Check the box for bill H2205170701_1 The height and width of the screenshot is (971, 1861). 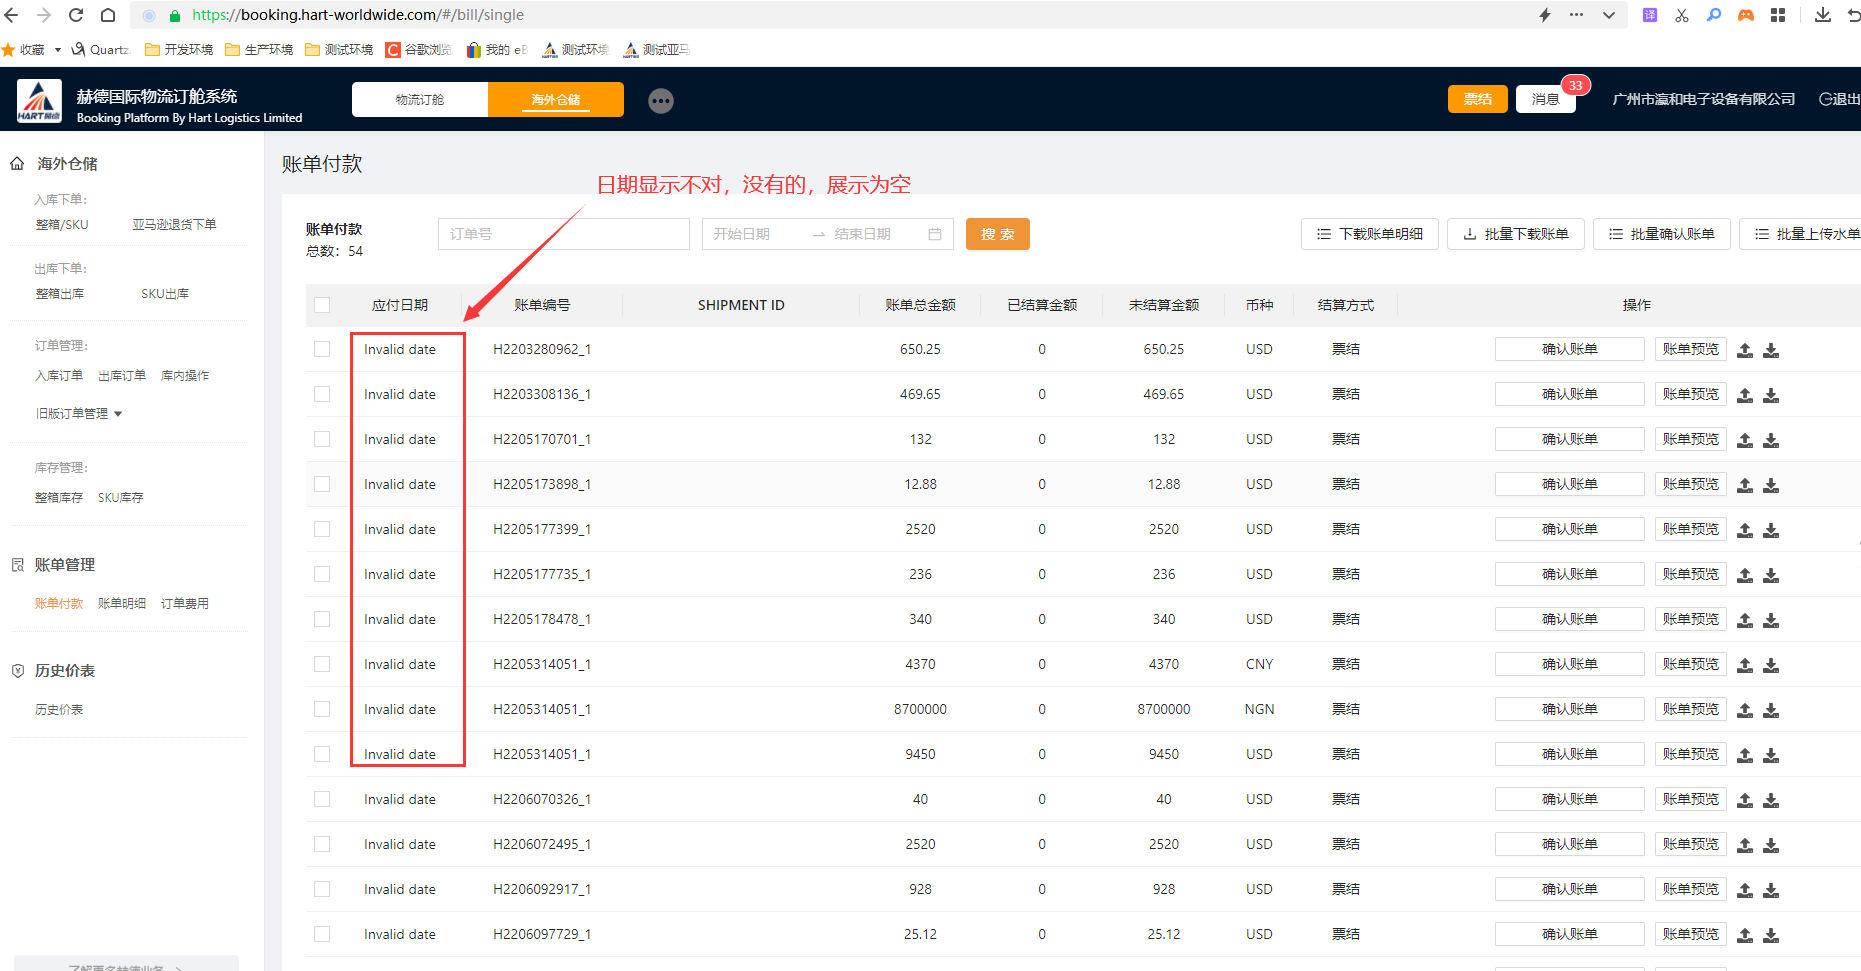tap(322, 439)
